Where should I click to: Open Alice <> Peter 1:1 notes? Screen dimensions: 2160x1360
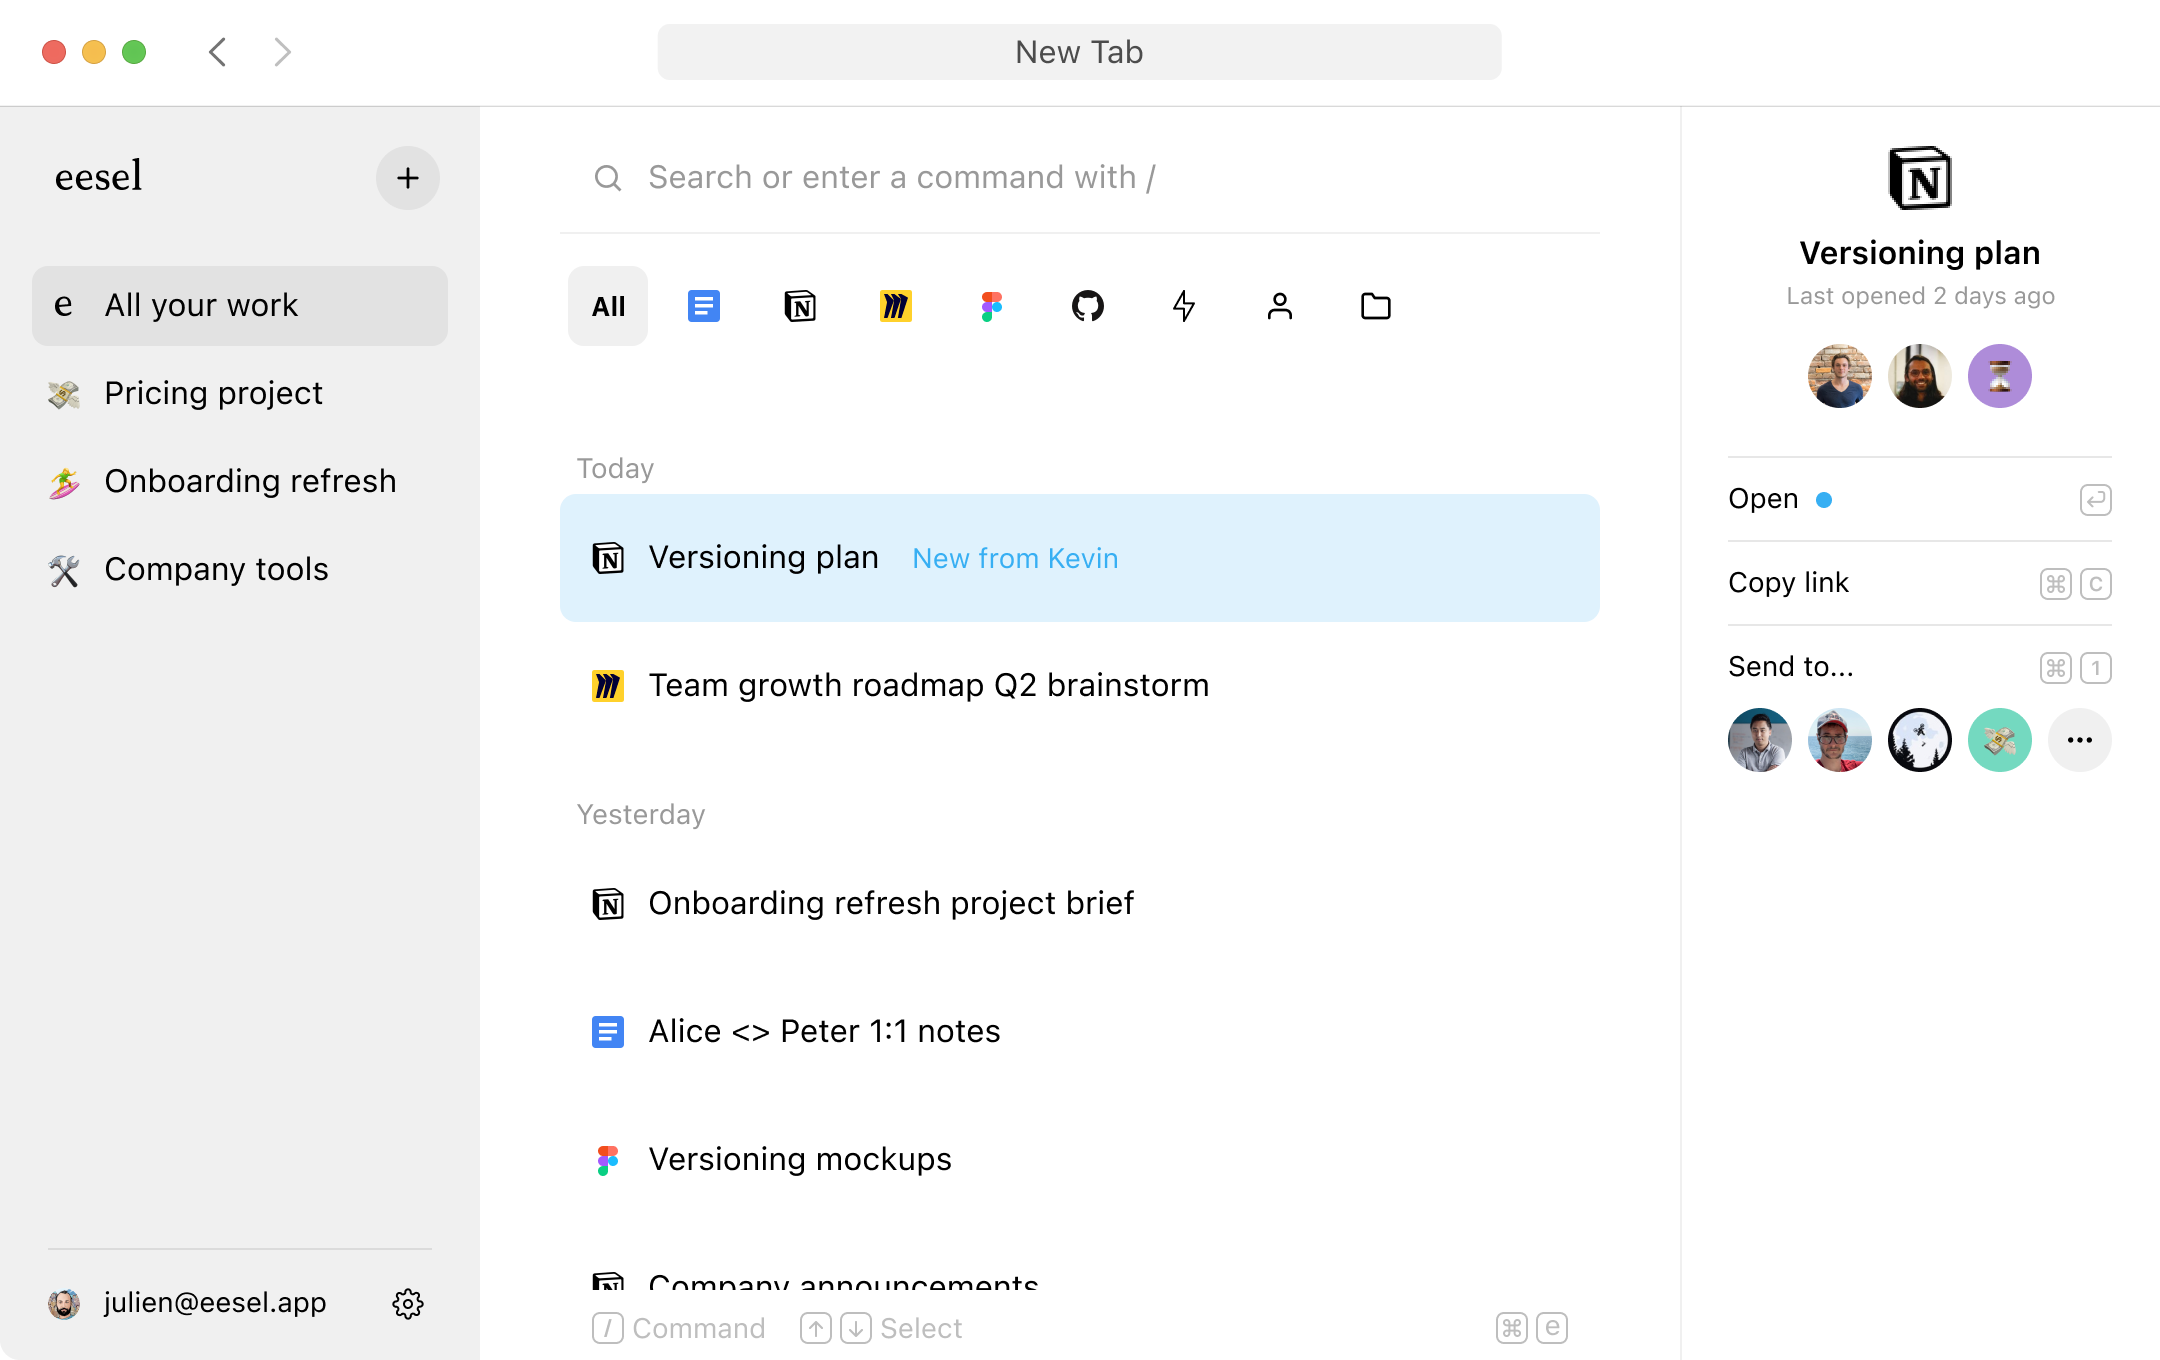pos(1080,1032)
